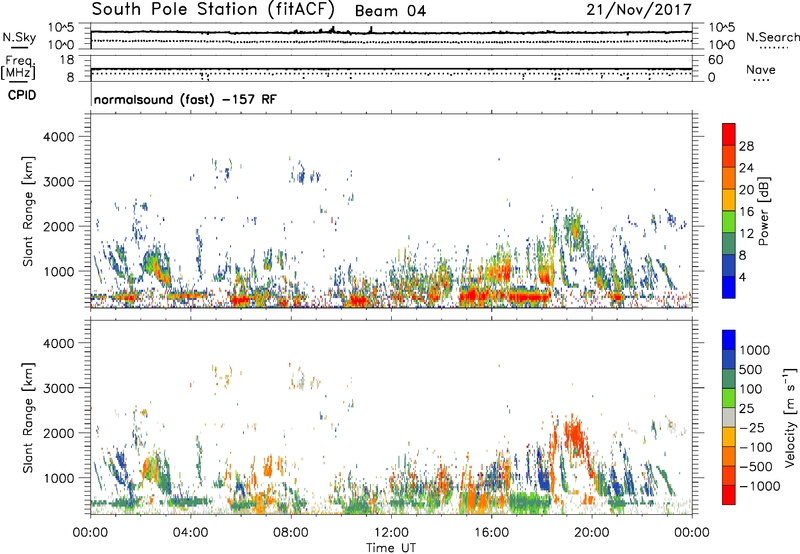This screenshot has width=800, height=554.
Task: Click the '2000' tick on velocity panel
Action: [x=58, y=433]
